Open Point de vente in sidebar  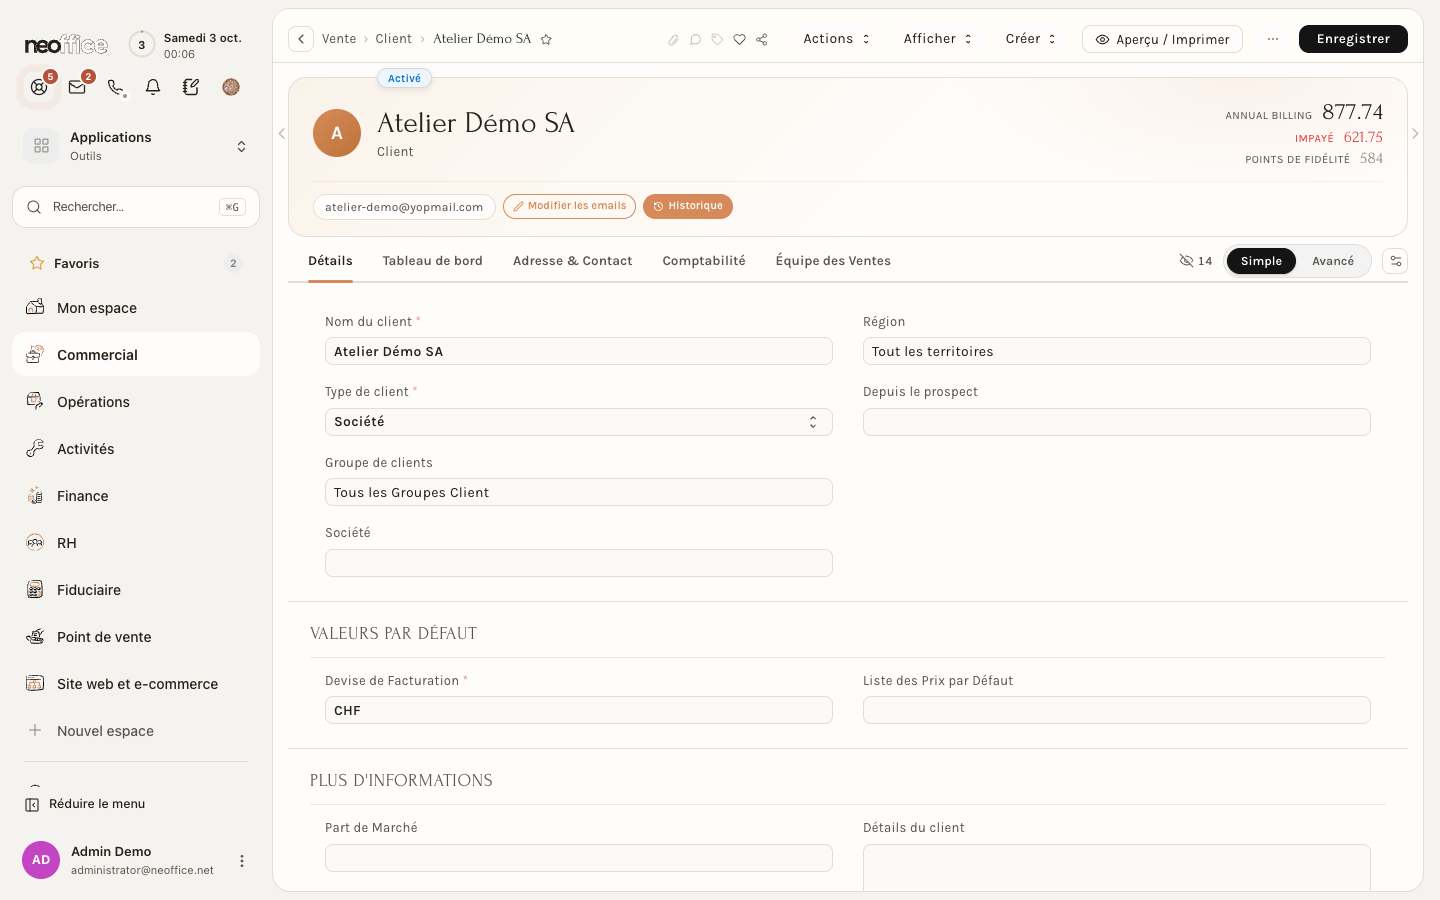click(136, 637)
